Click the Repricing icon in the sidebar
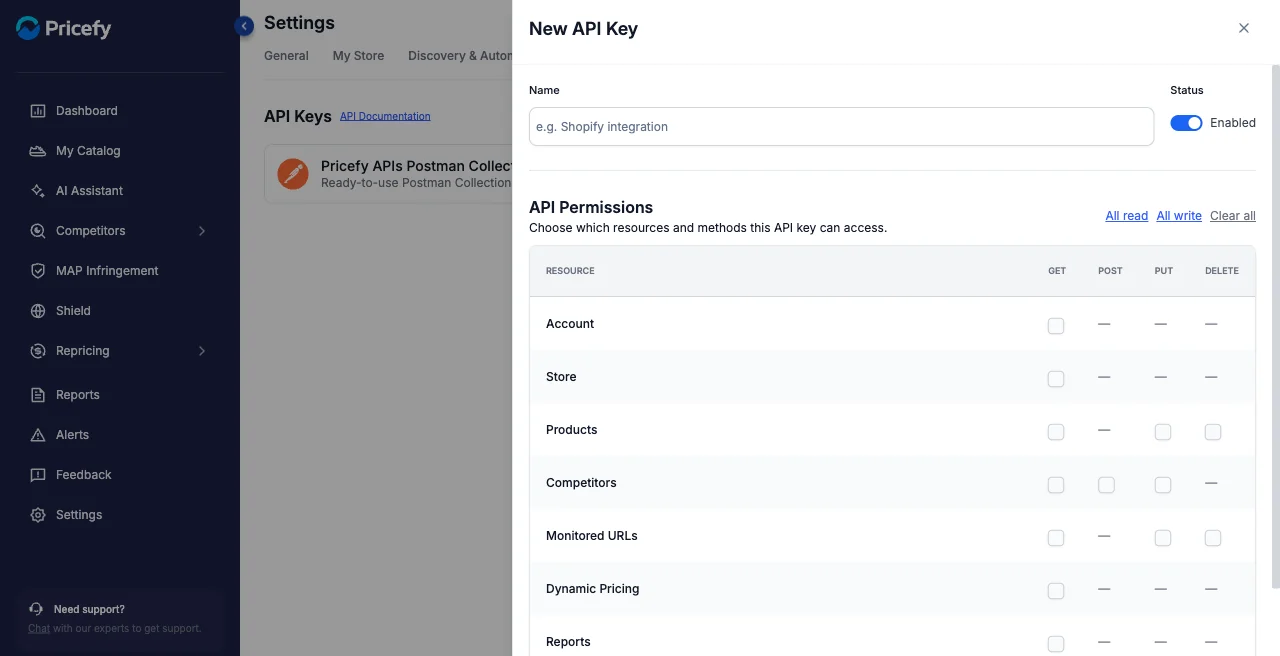 pyautogui.click(x=38, y=351)
